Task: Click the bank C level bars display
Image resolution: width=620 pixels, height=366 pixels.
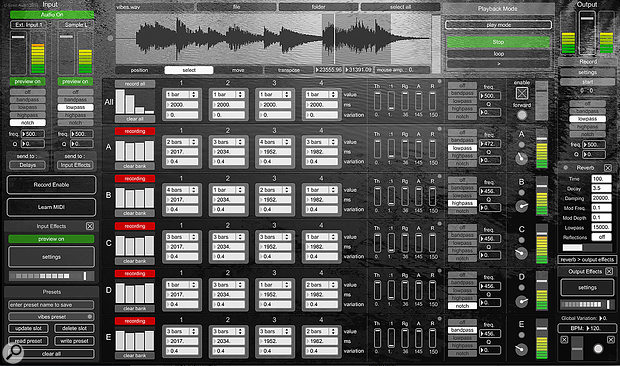Action: [135, 245]
